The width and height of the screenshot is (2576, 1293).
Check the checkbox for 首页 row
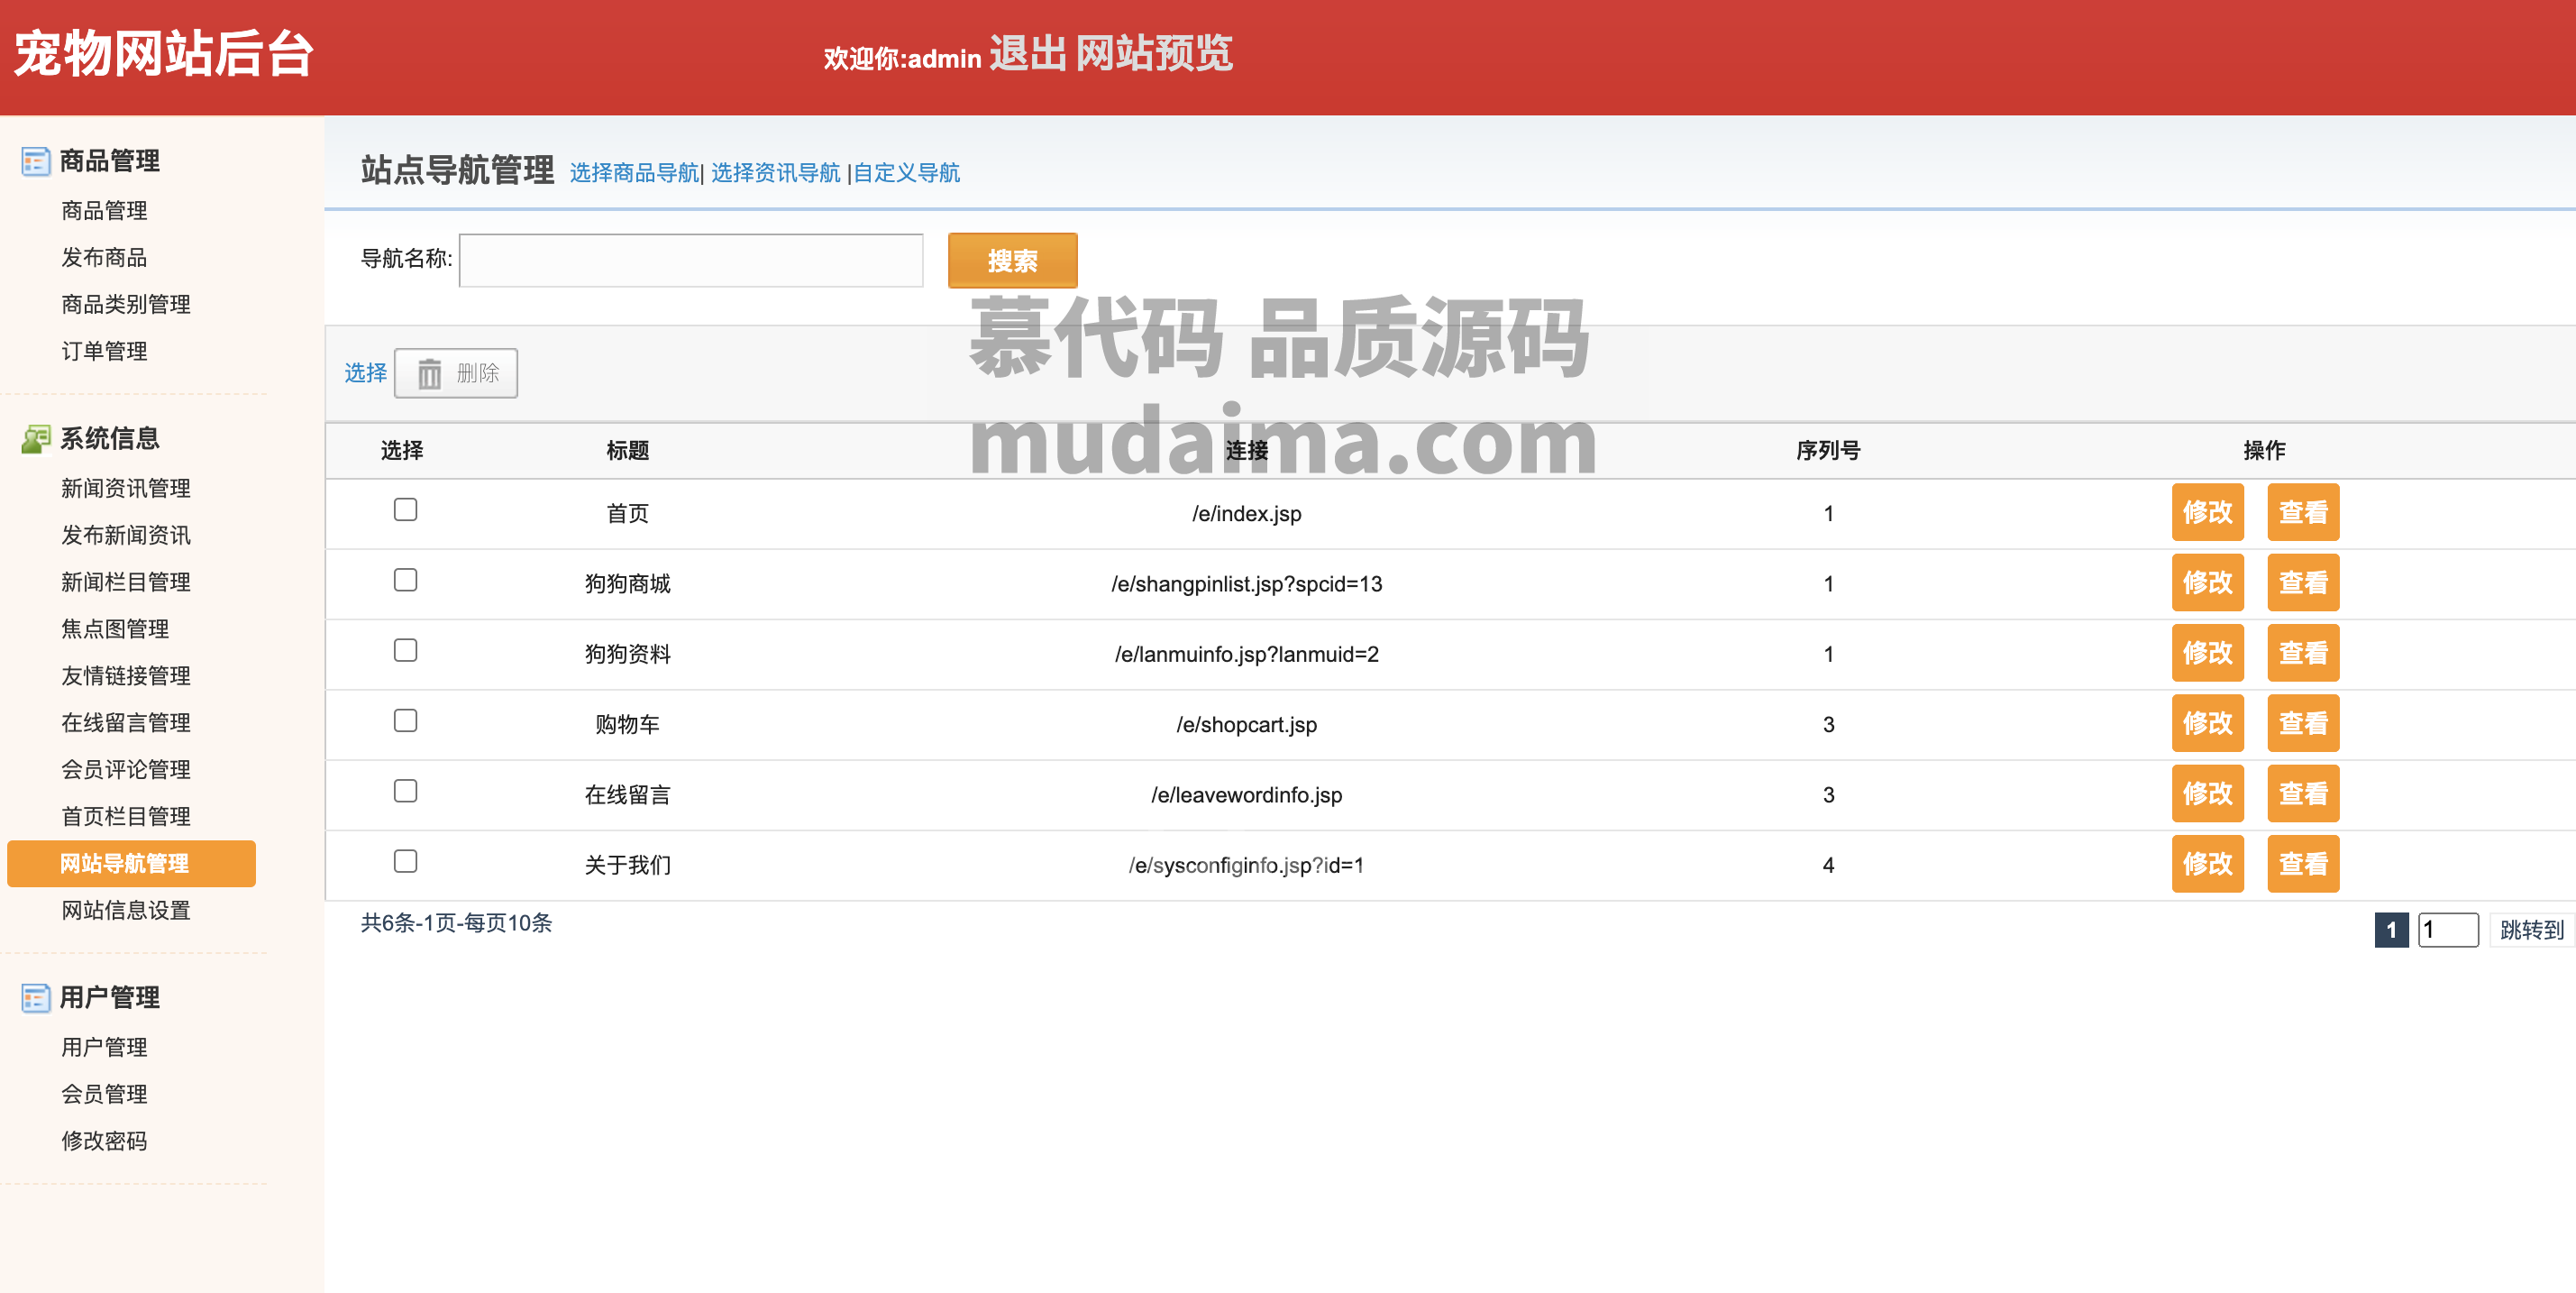coord(405,510)
